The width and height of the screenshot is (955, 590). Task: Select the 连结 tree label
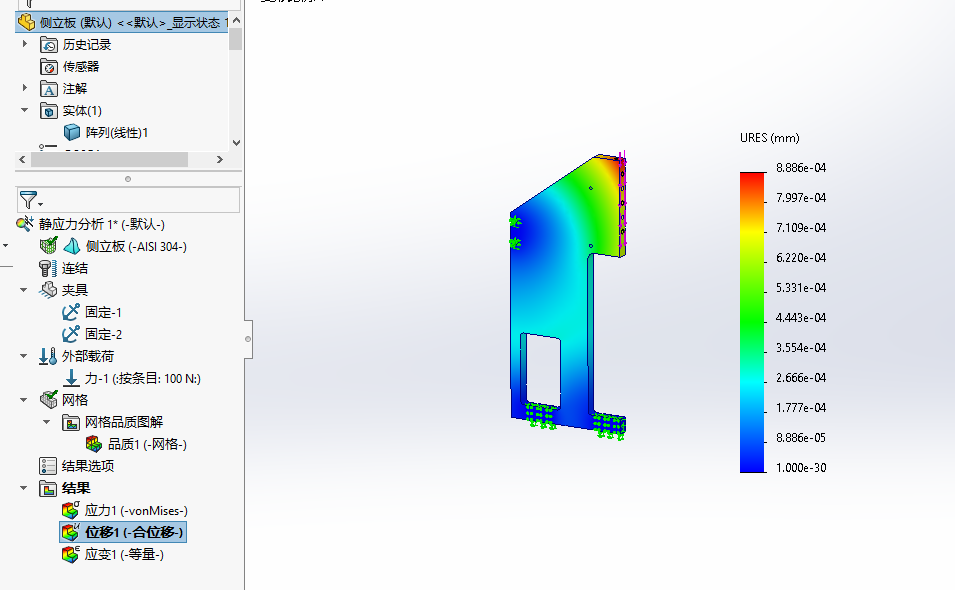[x=75, y=269]
